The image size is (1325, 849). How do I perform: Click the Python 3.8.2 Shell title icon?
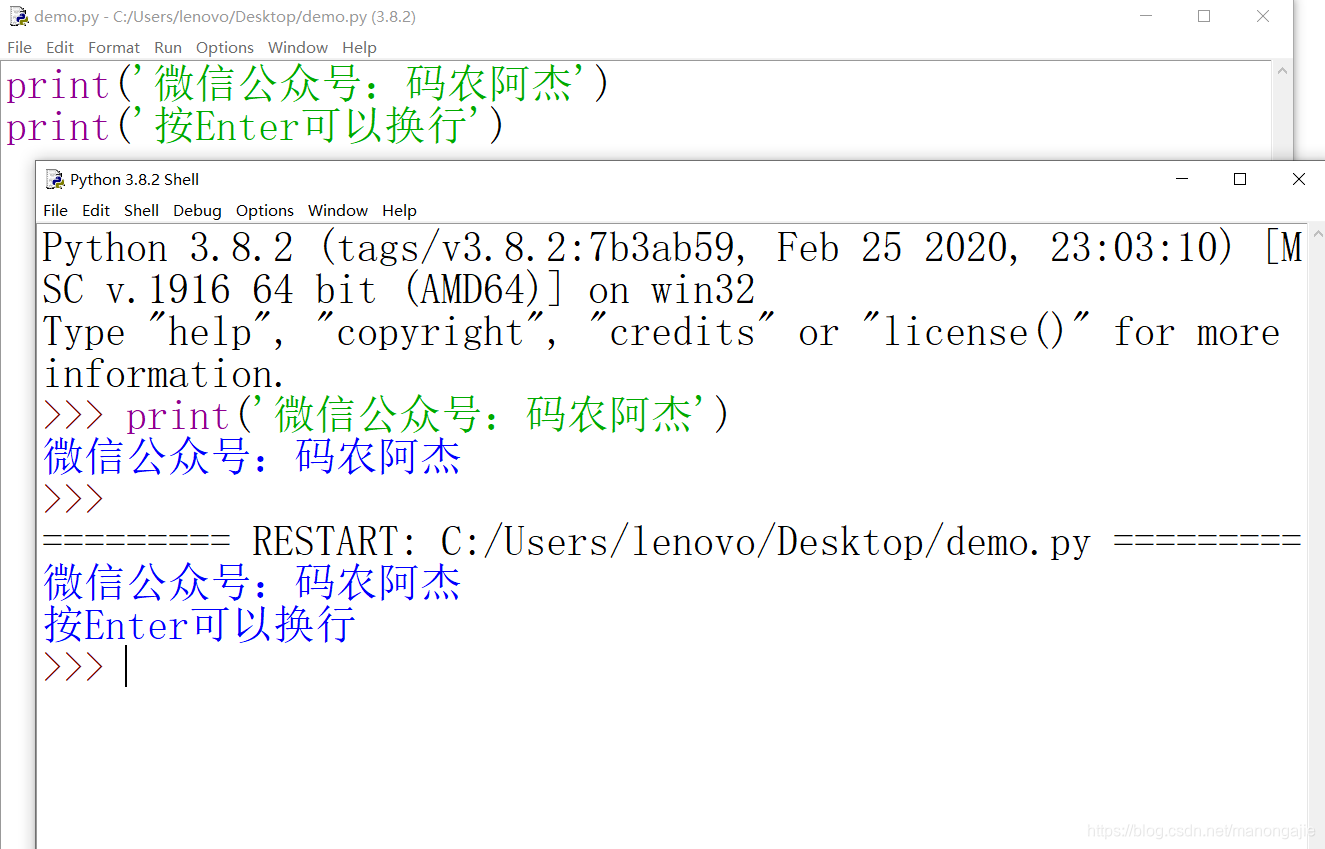55,179
